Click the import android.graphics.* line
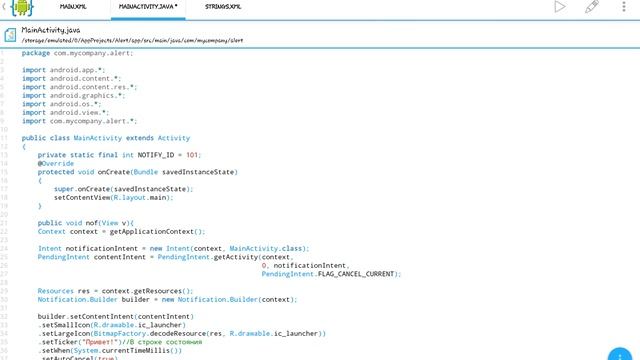The image size is (640, 360). point(73,96)
